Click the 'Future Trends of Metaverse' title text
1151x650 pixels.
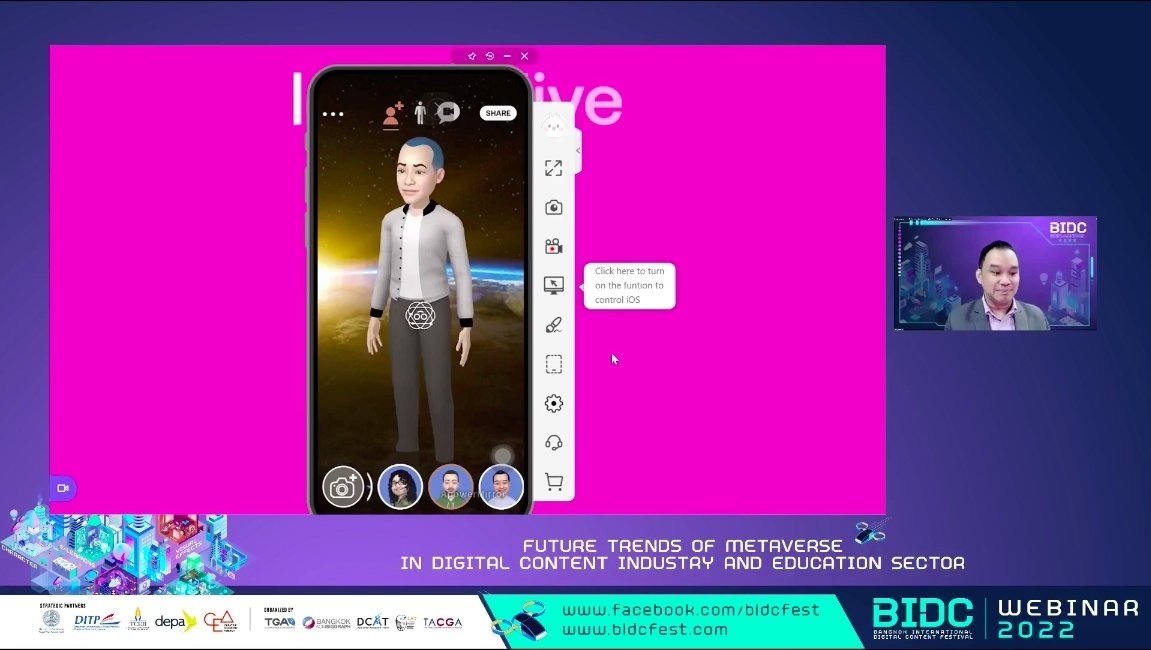point(683,555)
